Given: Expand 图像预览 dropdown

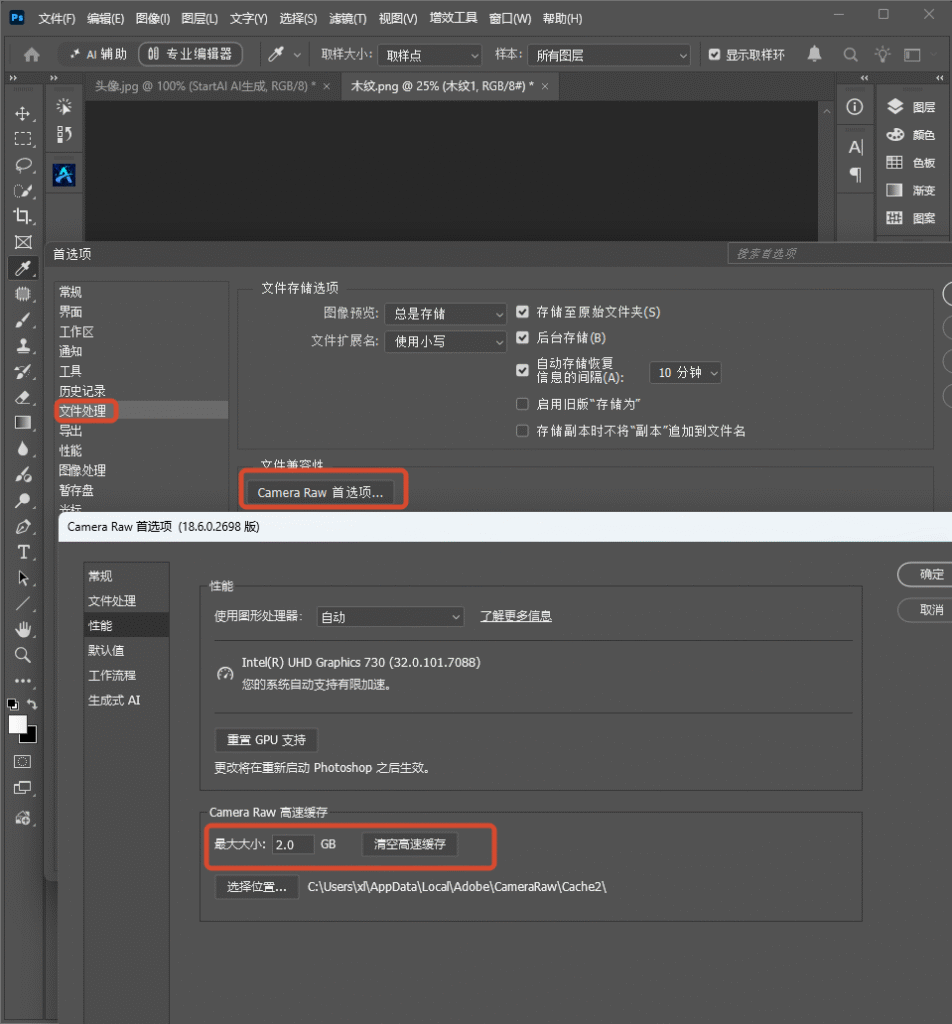Looking at the screenshot, I should point(445,314).
